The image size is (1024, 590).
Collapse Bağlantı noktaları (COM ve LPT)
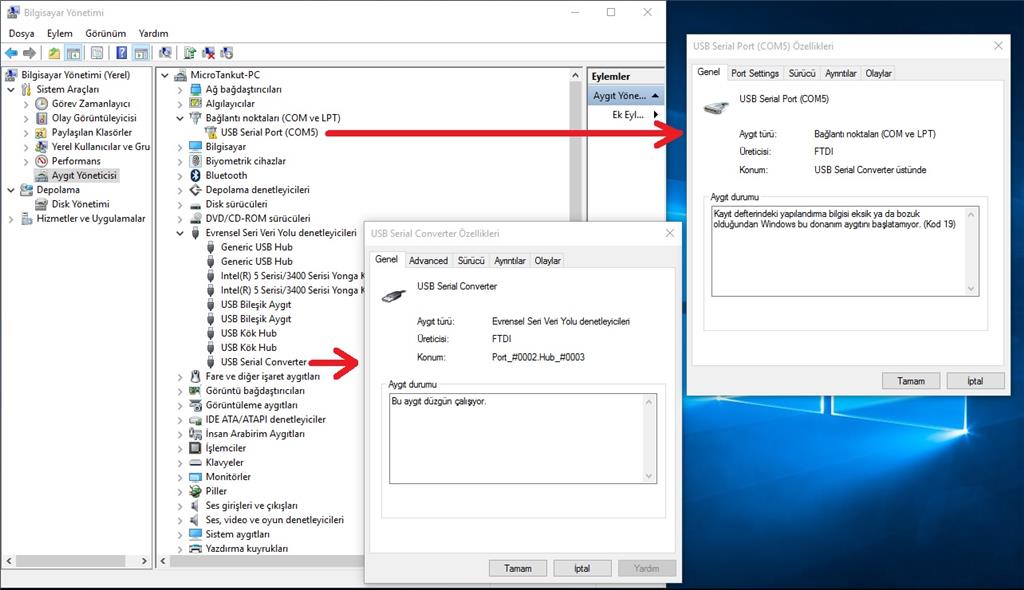180,118
